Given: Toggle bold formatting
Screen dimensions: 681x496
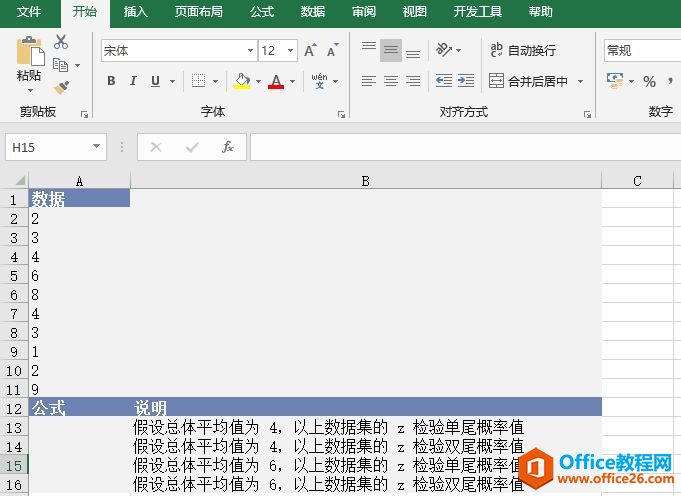Looking at the screenshot, I should [111, 81].
